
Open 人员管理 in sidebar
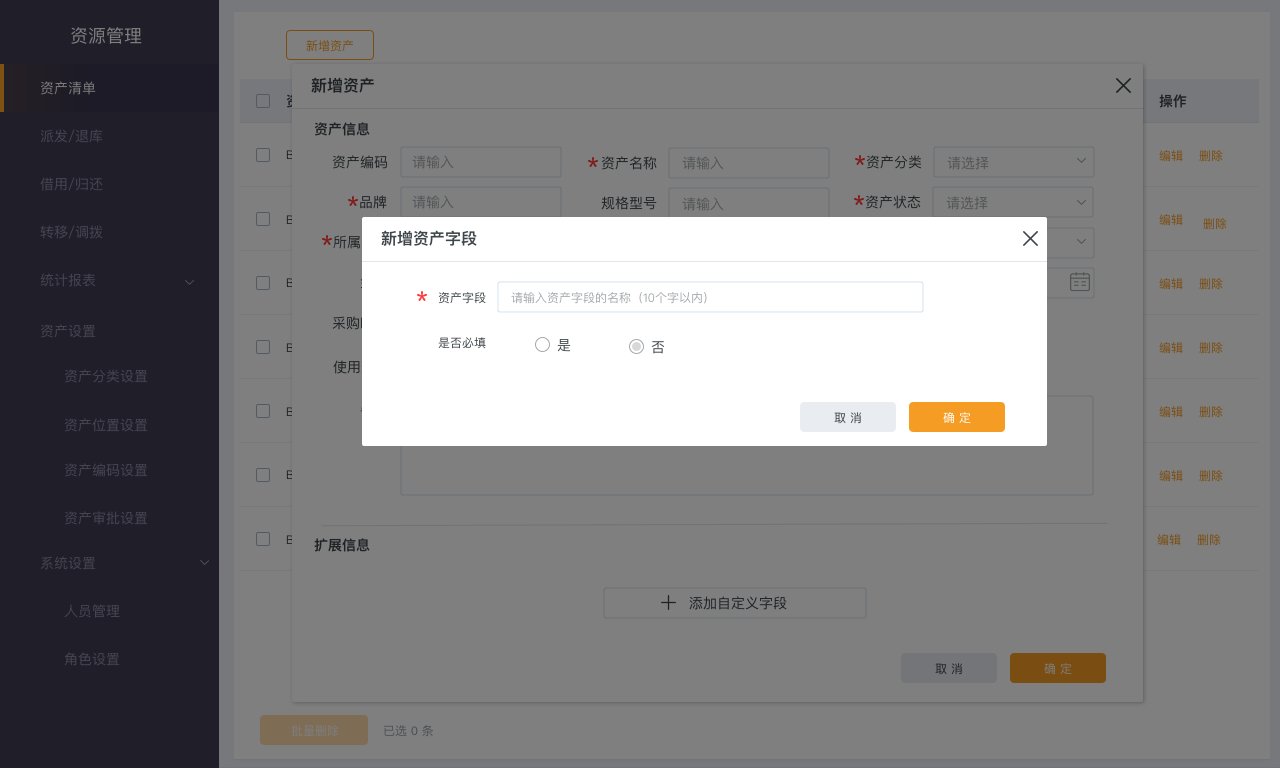[92, 611]
